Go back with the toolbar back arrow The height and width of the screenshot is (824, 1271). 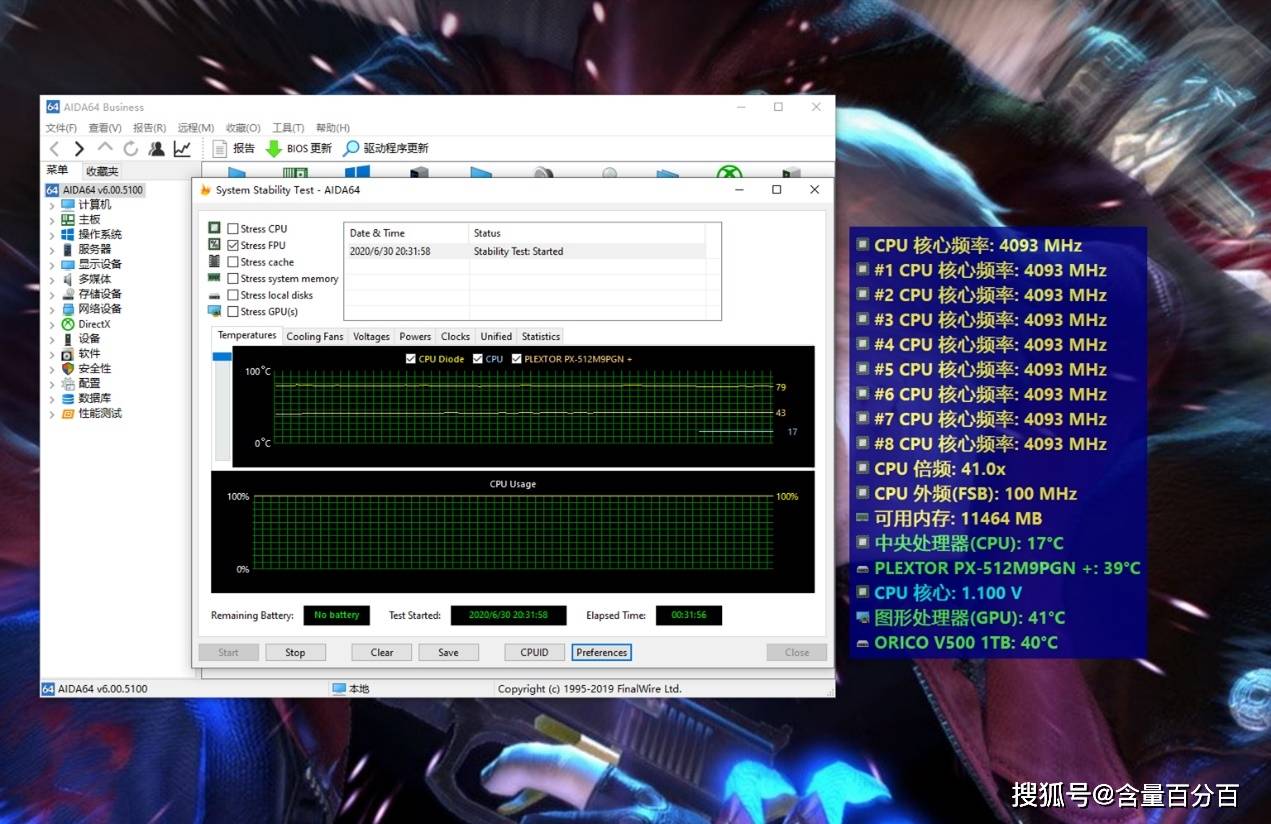(54, 149)
